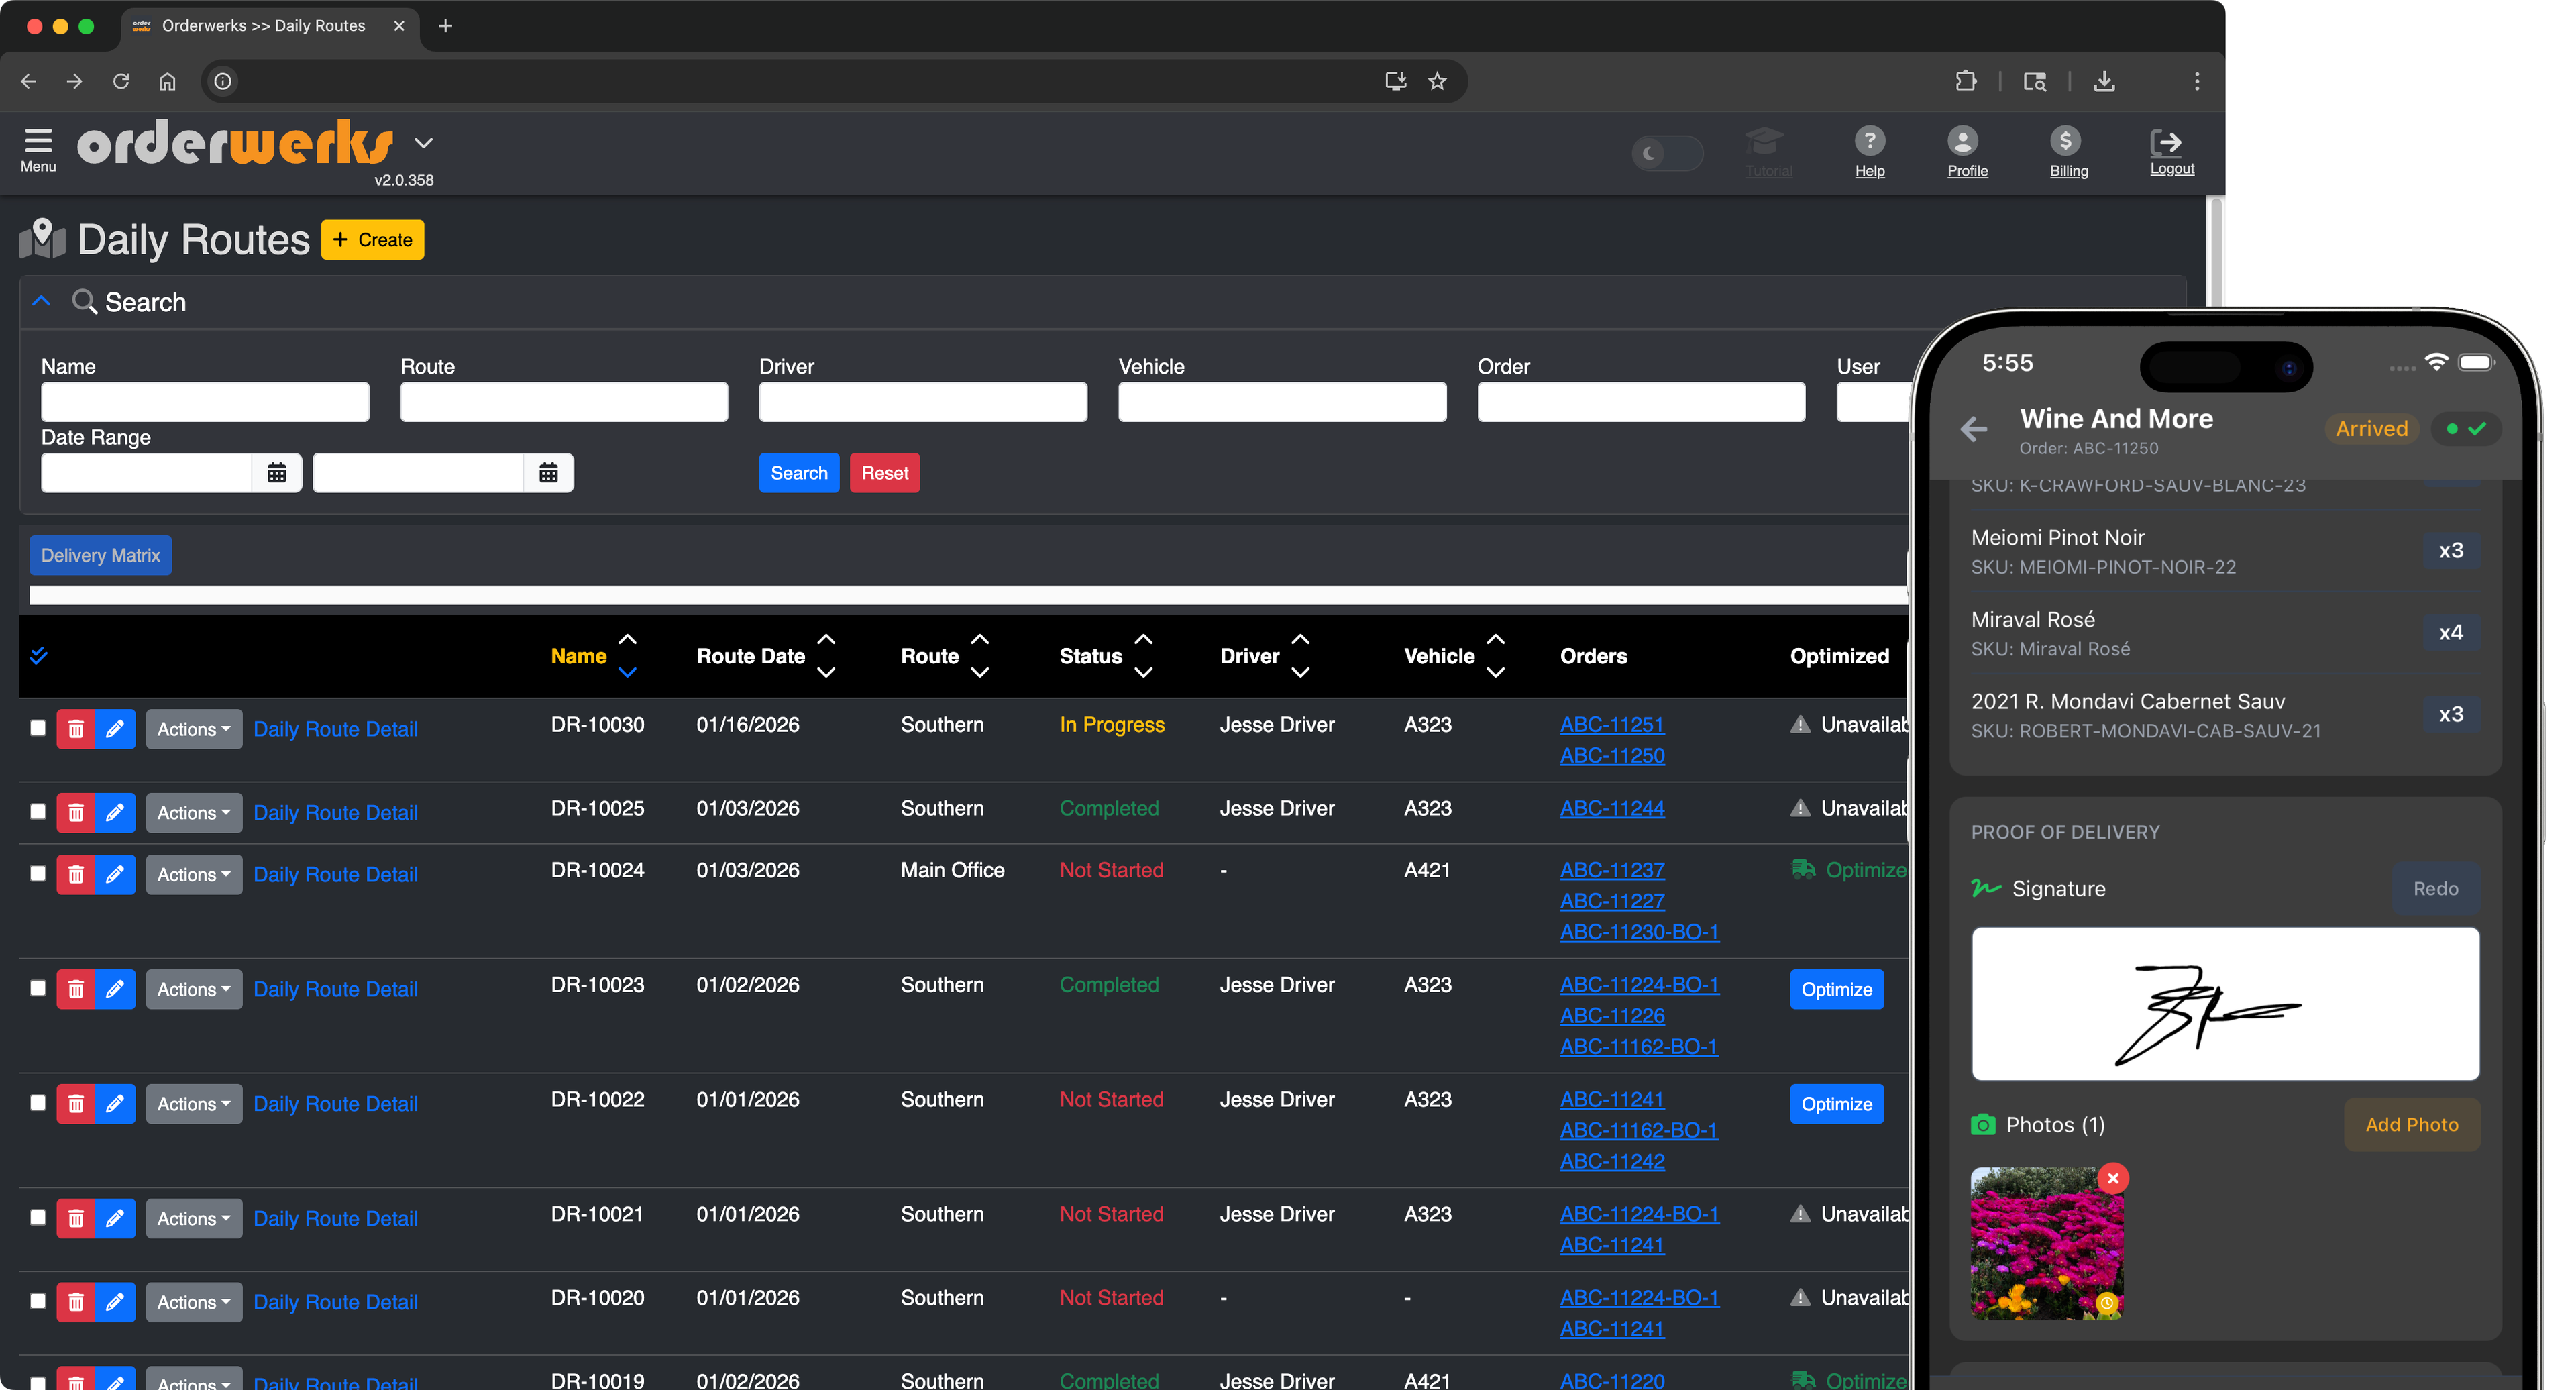Toggle dark mode switch in the header

coord(1667,153)
